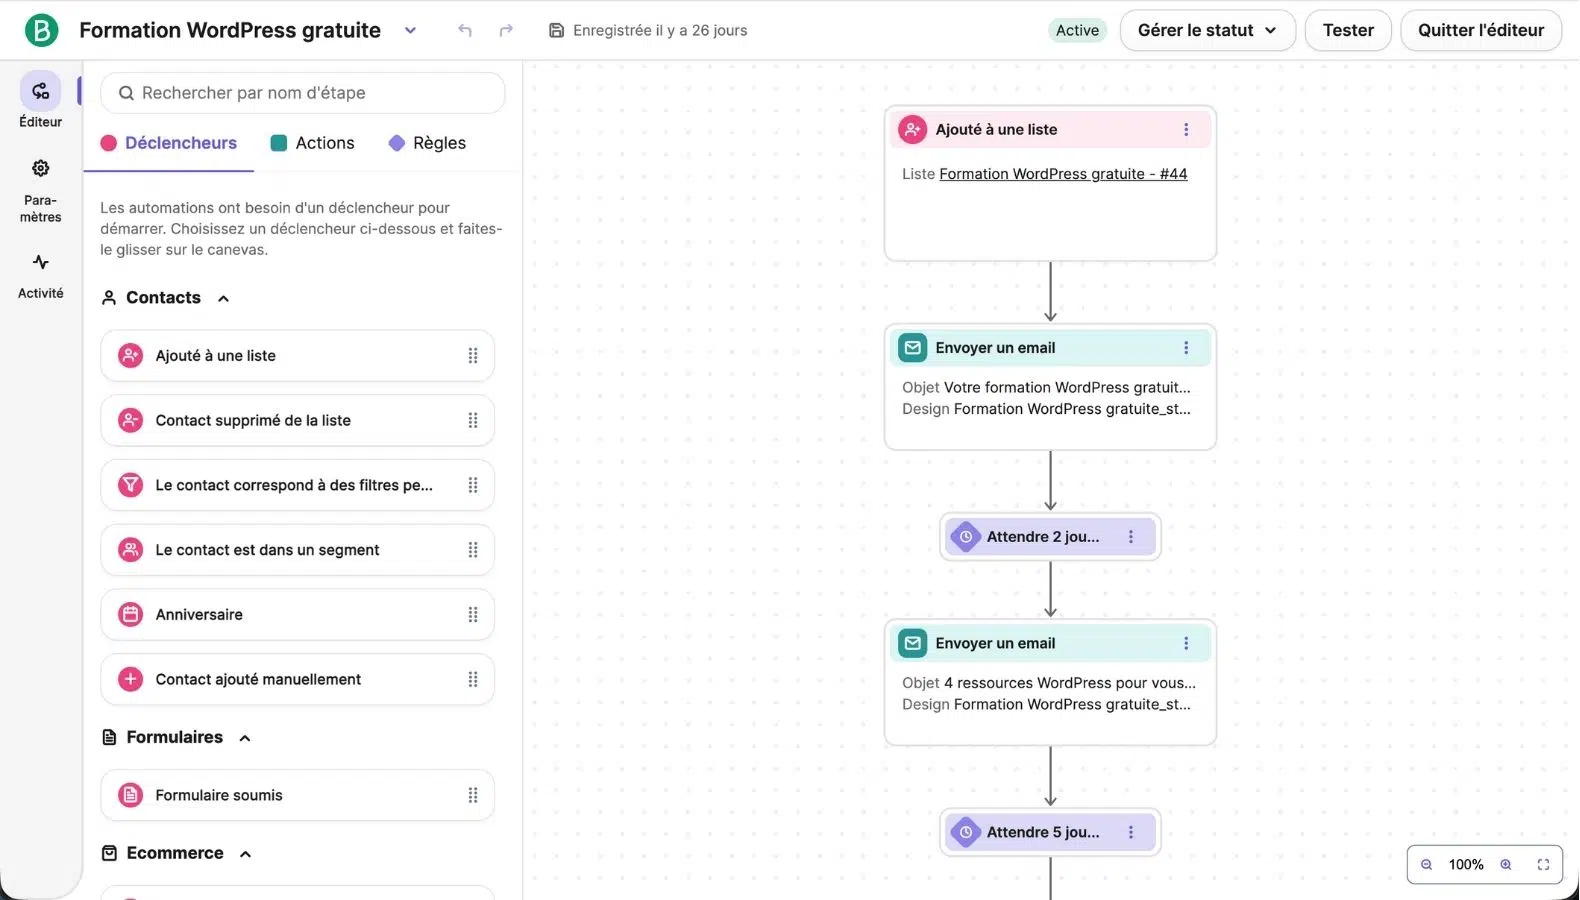This screenshot has width=1580, height=900.
Task: Switch to the Actions tab
Action: tap(313, 143)
